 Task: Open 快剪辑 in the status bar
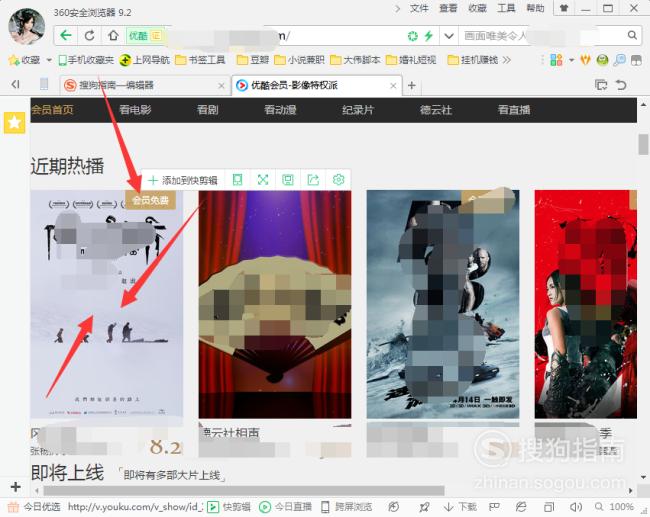pyautogui.click(x=228, y=507)
